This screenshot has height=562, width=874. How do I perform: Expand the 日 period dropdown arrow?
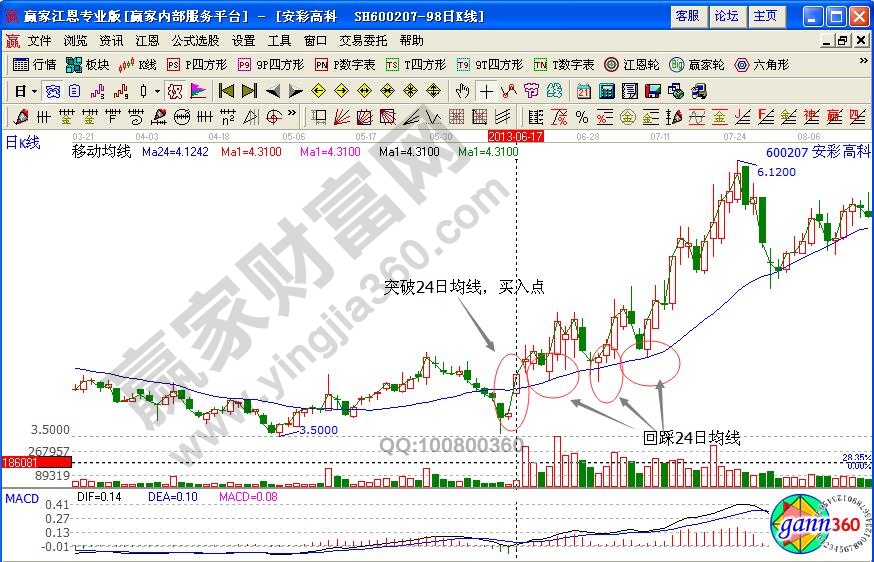34,91
